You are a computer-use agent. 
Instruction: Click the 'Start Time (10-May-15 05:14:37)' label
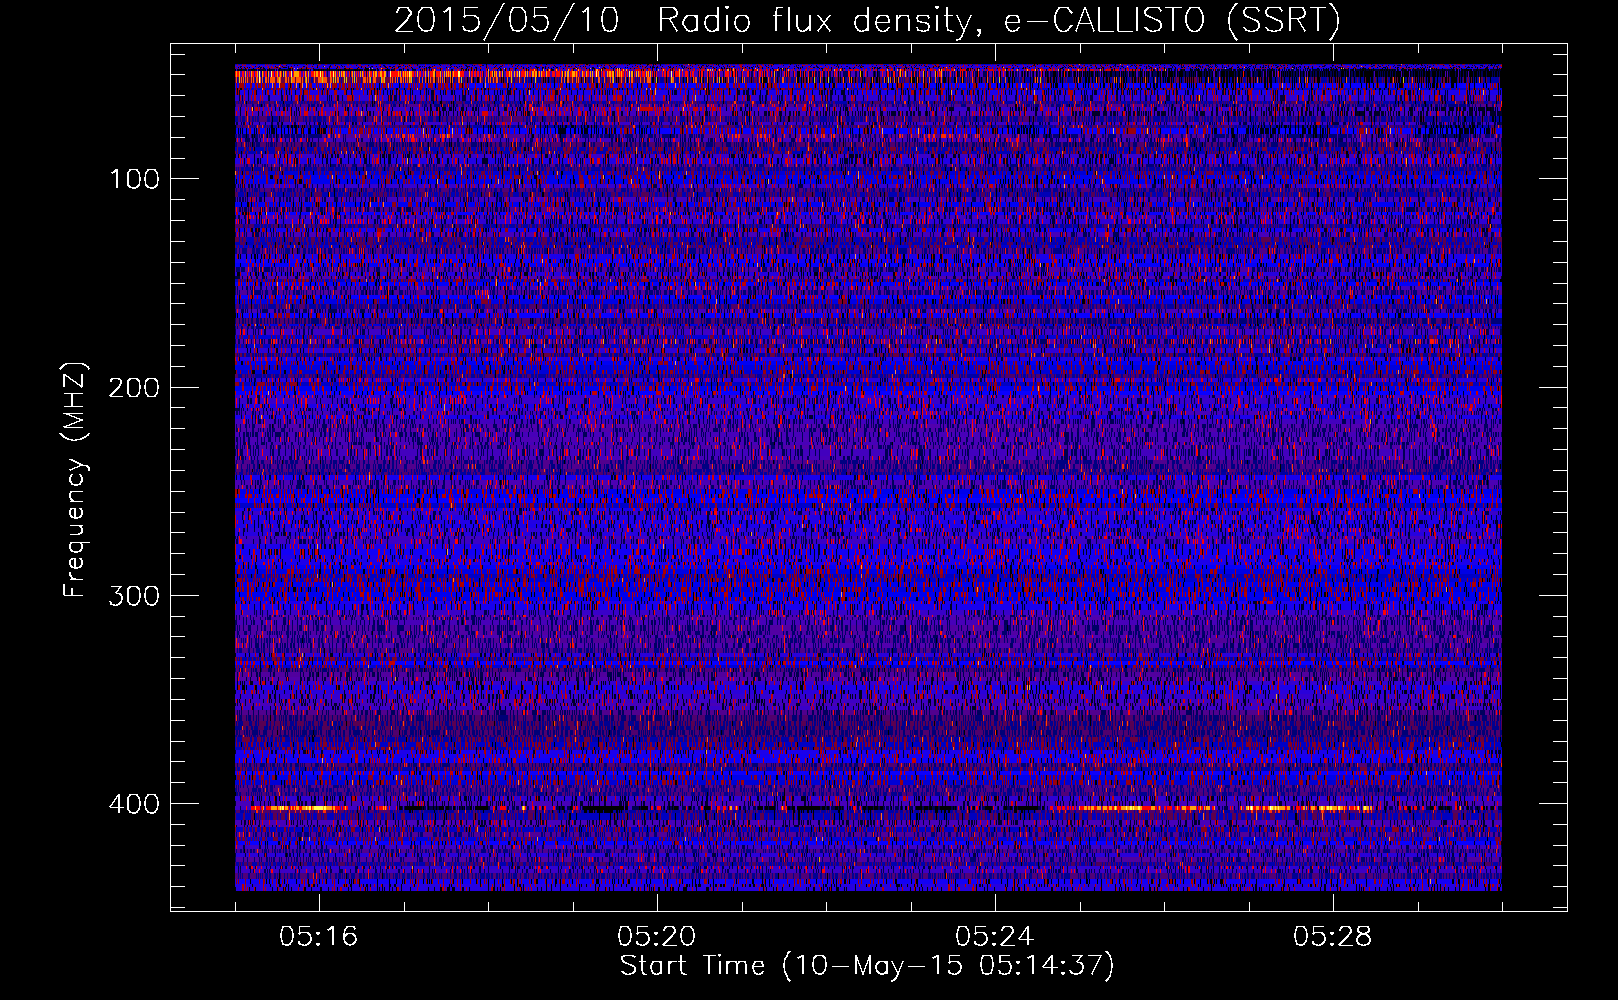(x=867, y=966)
